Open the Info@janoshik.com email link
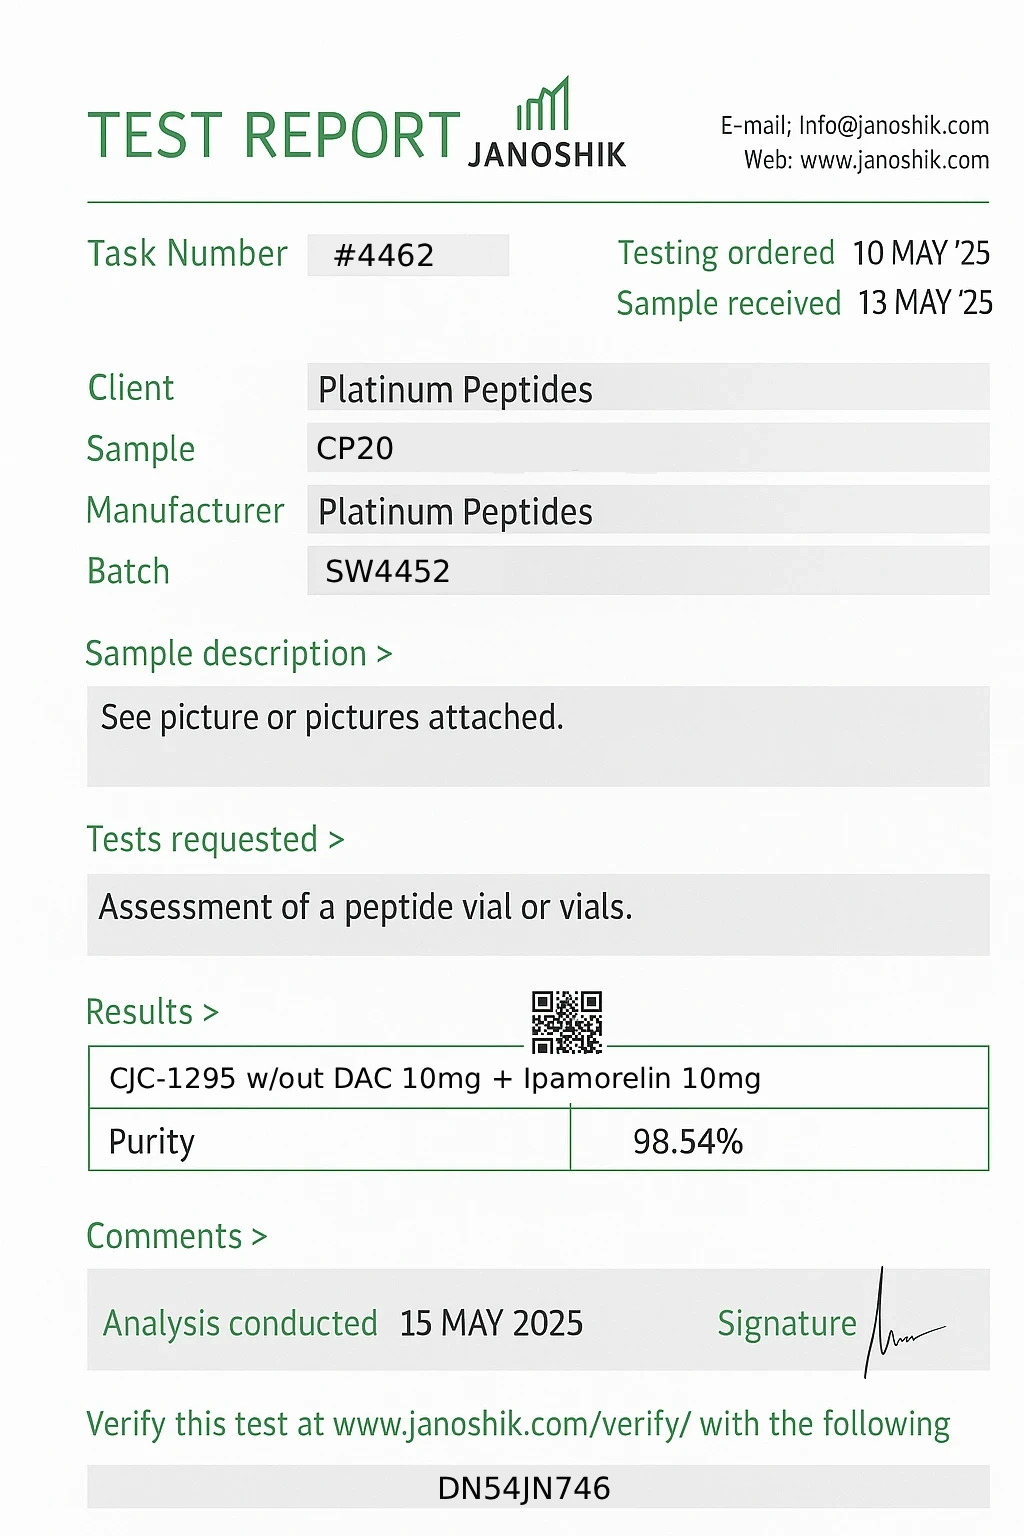This screenshot has width=1024, height=1536. pos(894,126)
